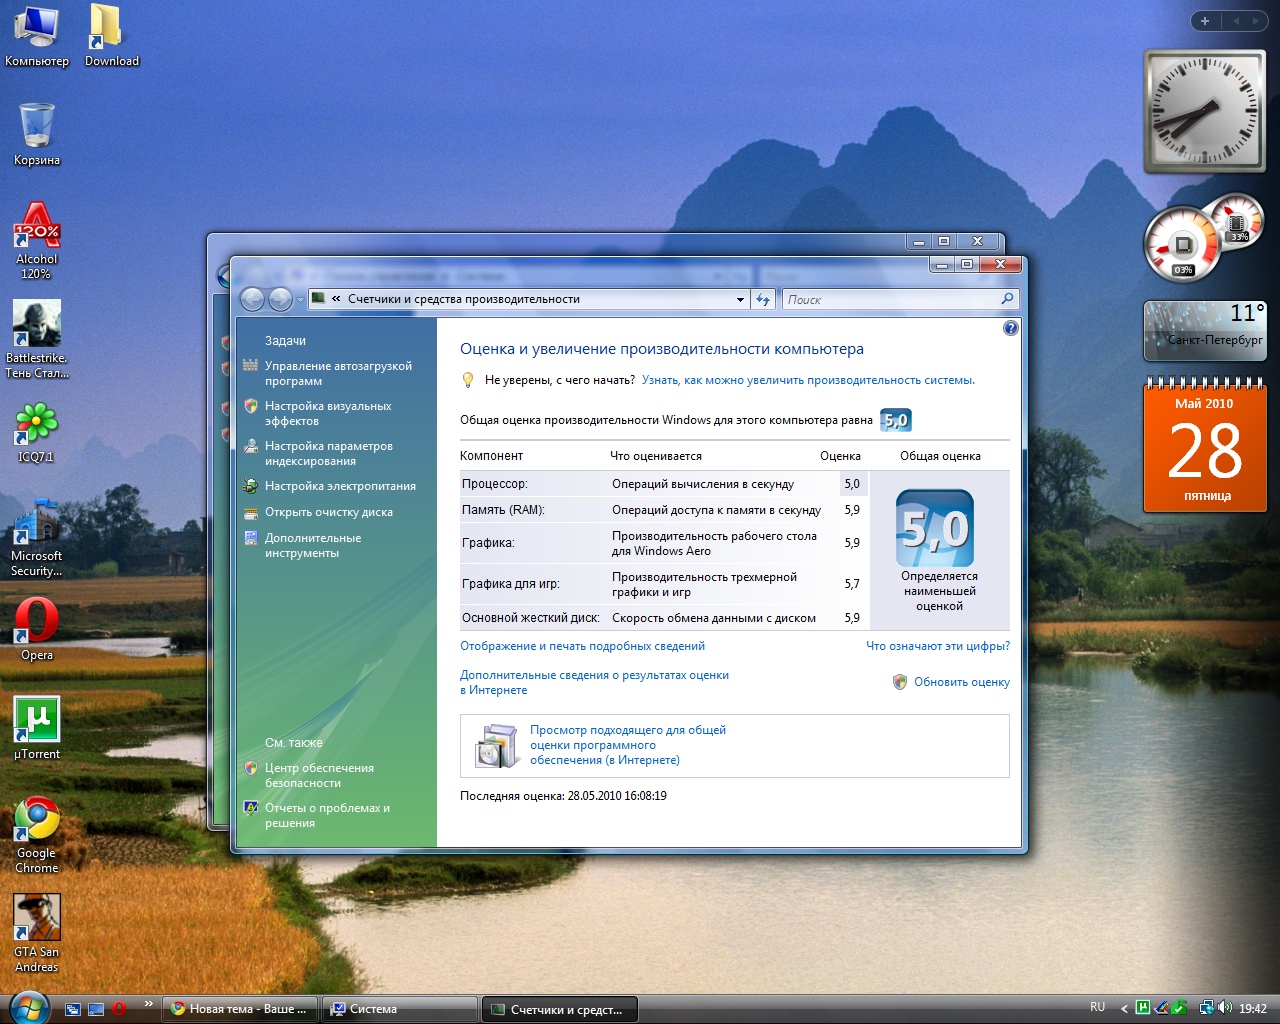Click the volume icon in system tray

[x=1226, y=1008]
